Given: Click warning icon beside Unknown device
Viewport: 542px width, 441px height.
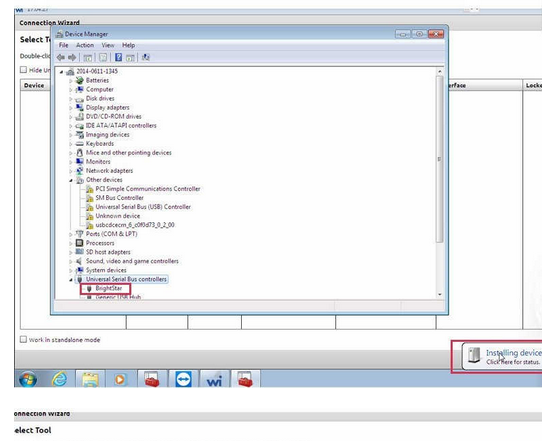Looking at the screenshot, I should 90,216.
